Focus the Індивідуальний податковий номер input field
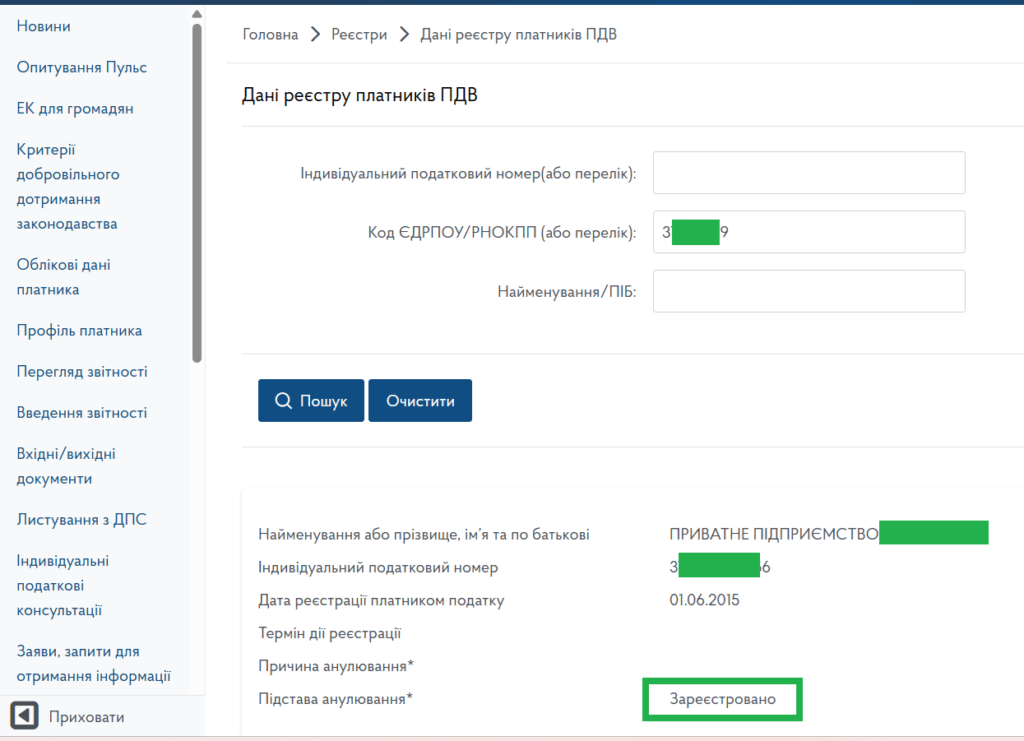 [x=808, y=173]
